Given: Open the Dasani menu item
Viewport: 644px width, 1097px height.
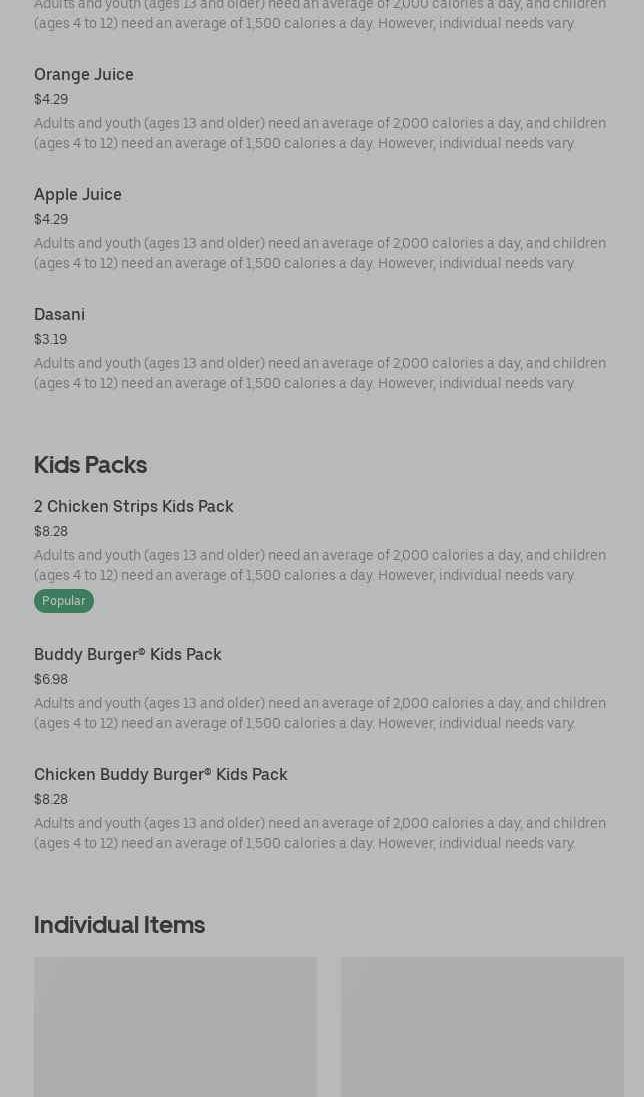Looking at the screenshot, I should click(x=60, y=315).
